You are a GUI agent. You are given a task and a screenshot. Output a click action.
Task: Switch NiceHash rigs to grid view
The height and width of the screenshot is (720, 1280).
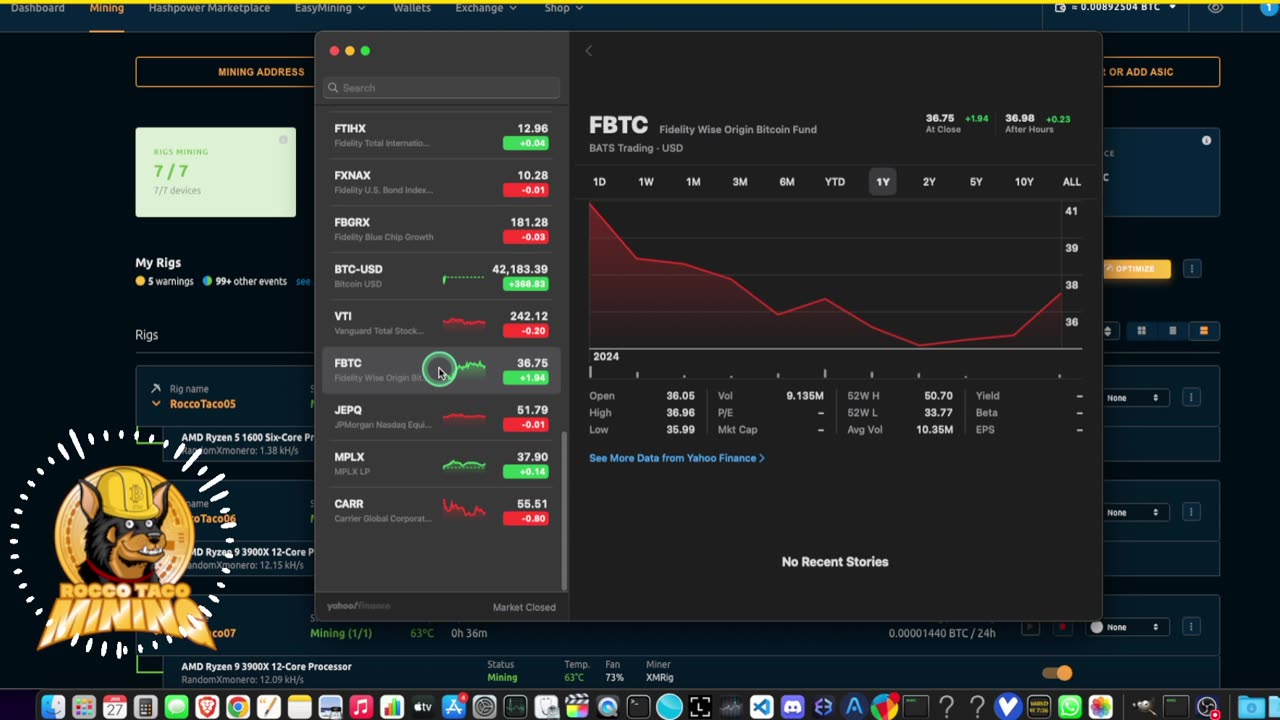pyautogui.click(x=1141, y=331)
